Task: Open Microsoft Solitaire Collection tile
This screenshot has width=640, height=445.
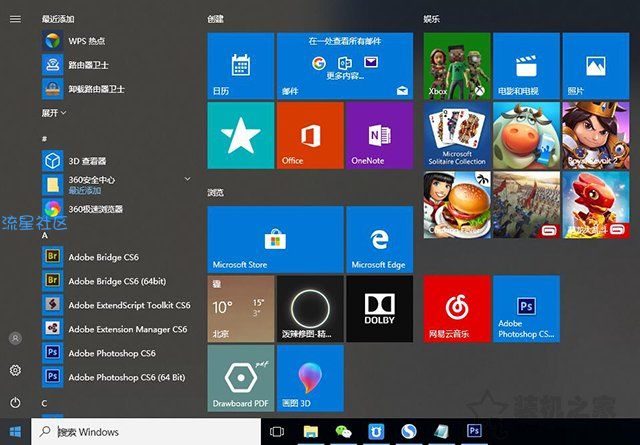Action: [x=457, y=135]
